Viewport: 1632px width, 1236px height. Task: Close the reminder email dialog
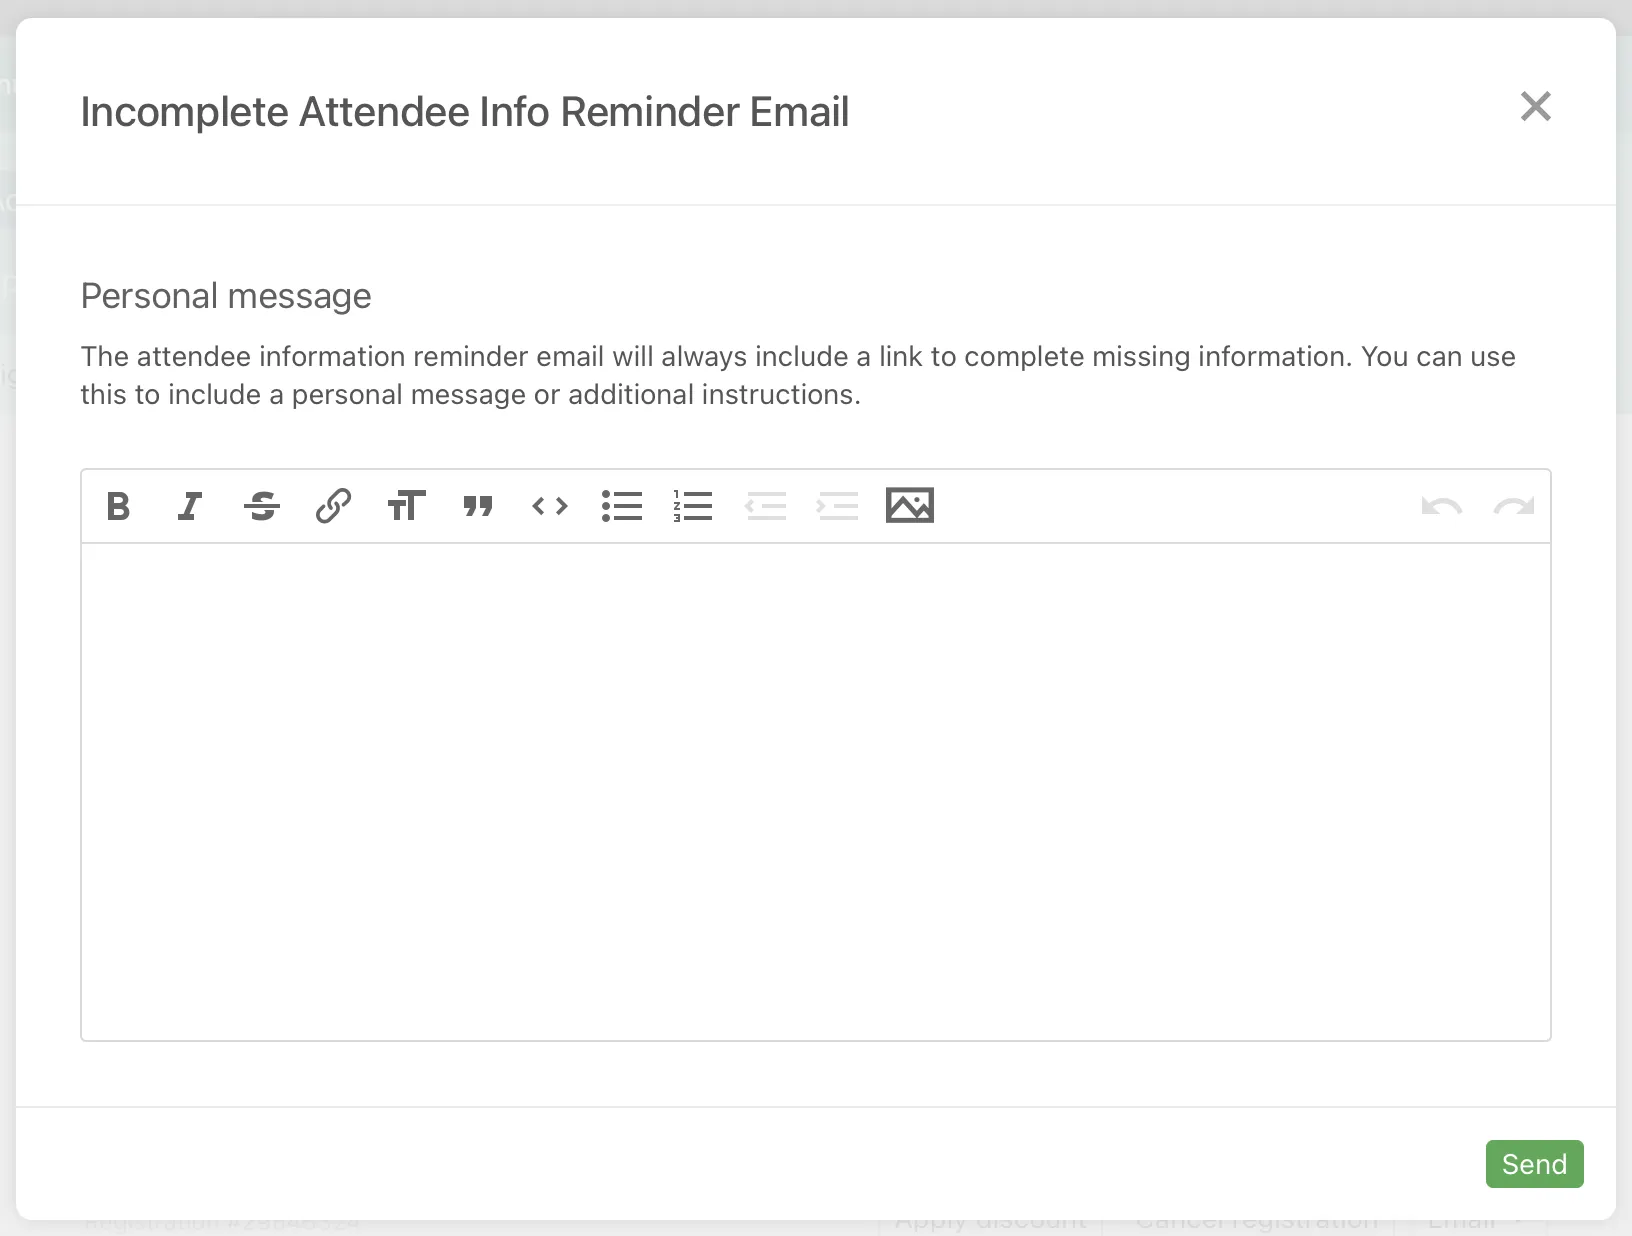[x=1535, y=106]
